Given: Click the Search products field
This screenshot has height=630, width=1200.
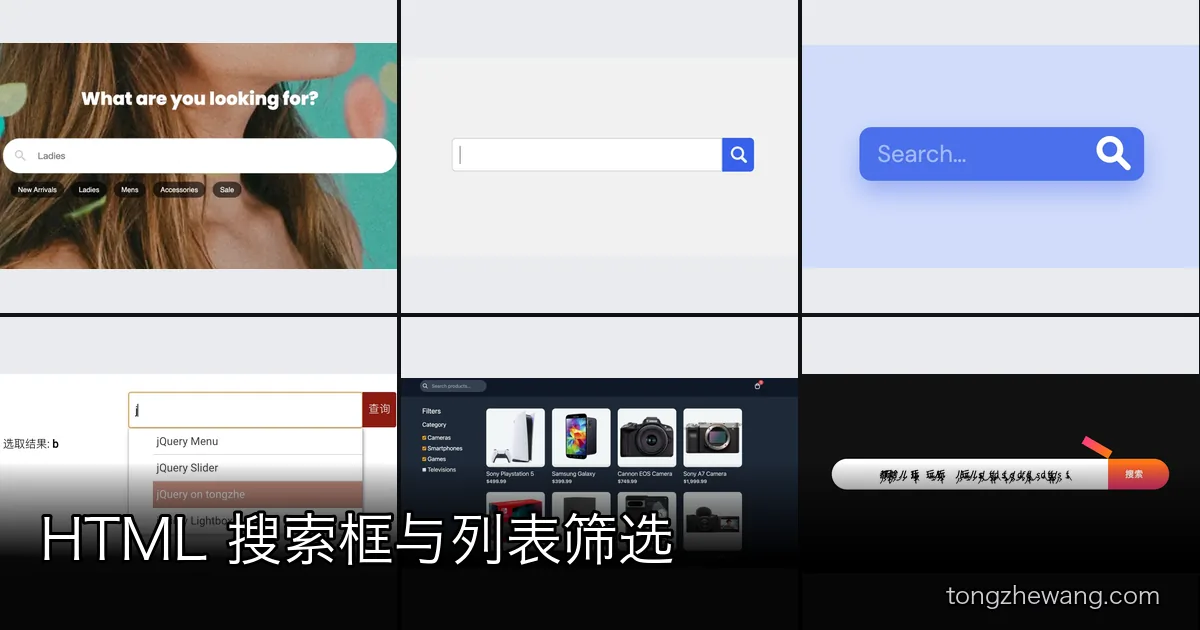Looking at the screenshot, I should 454,386.
